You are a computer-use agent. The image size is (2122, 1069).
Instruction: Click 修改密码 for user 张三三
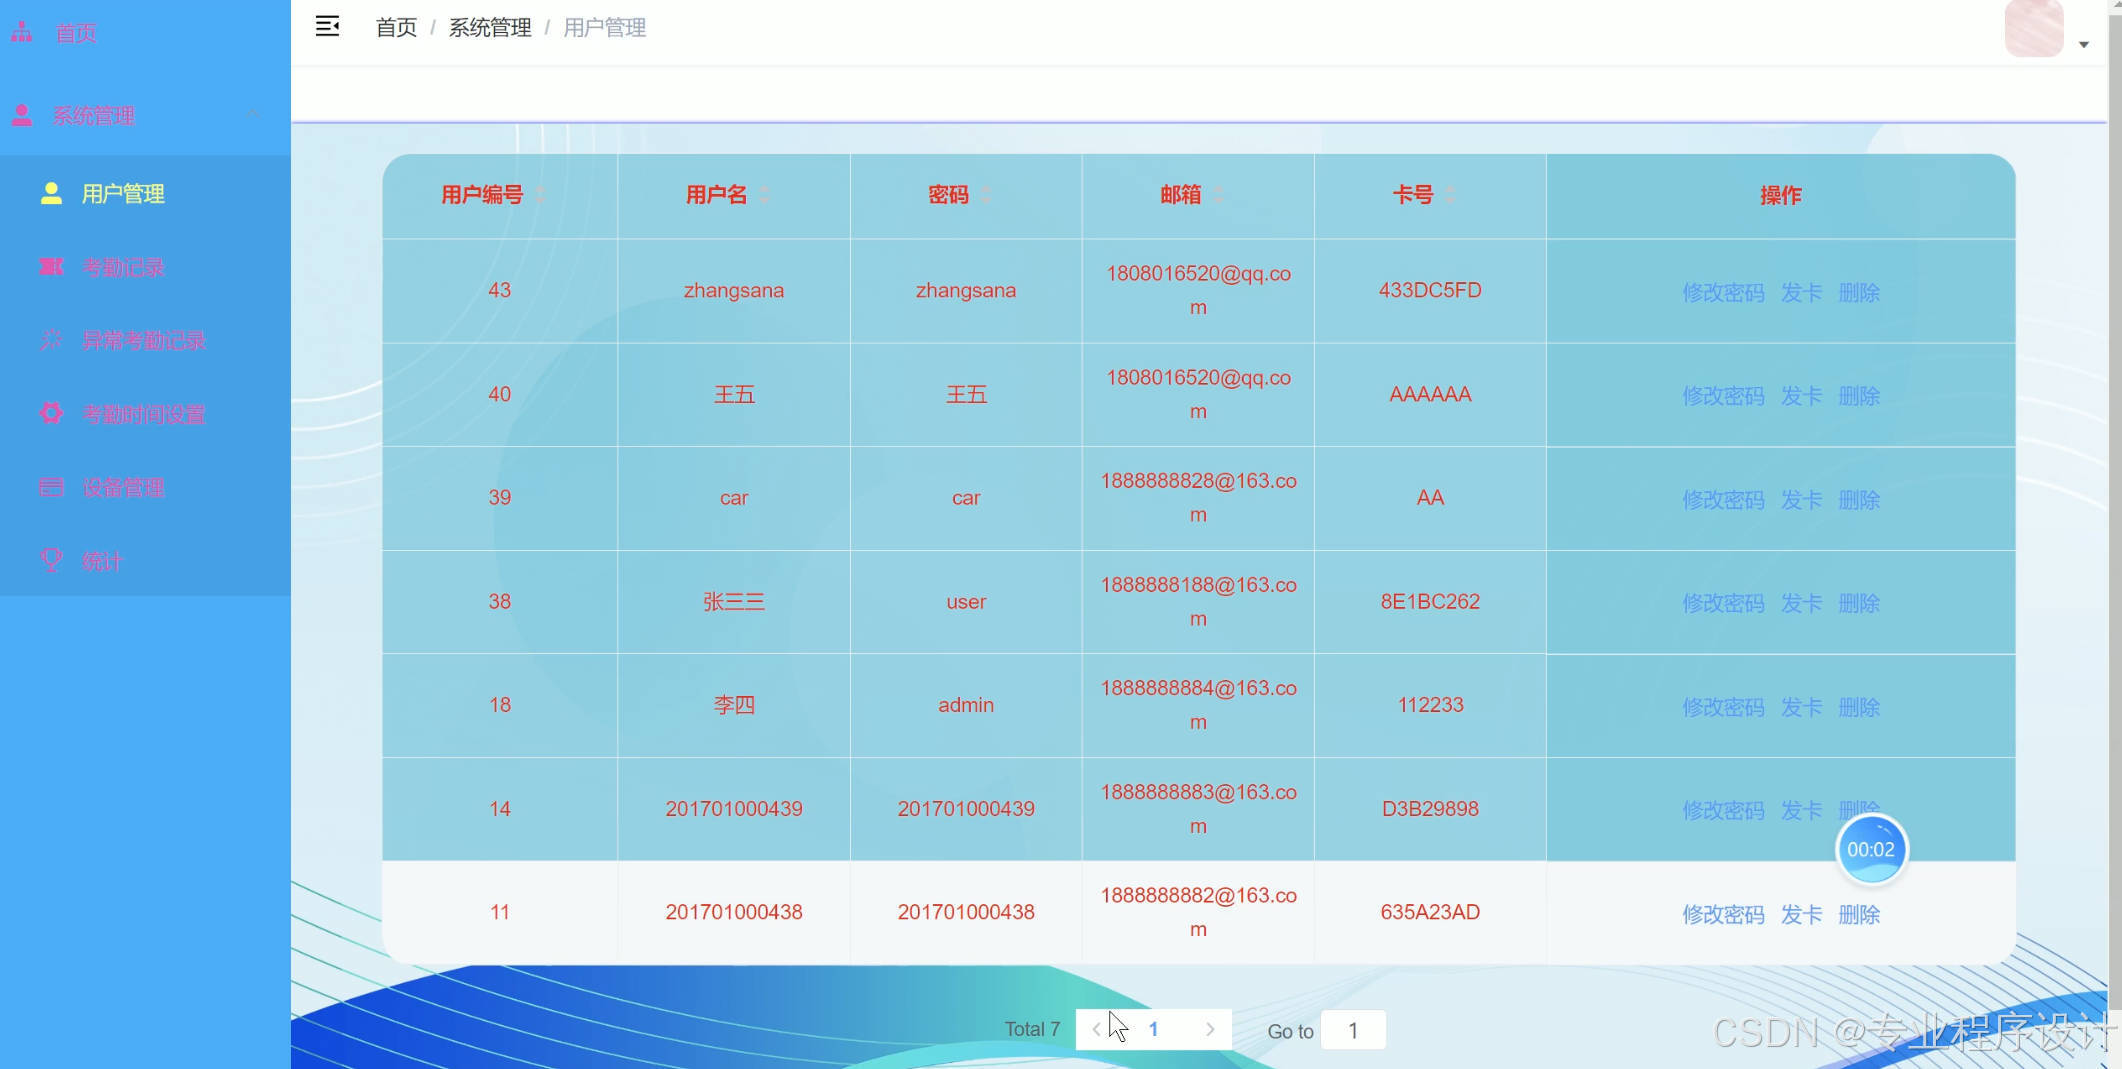(1723, 603)
